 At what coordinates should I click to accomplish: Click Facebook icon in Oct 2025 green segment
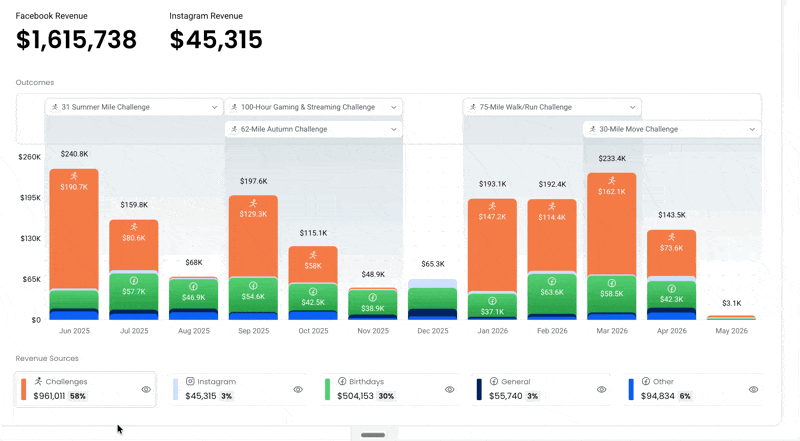(x=313, y=291)
